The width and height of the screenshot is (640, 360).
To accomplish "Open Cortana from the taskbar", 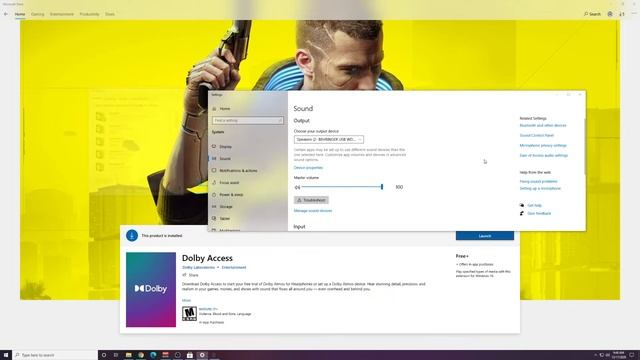I will coord(104,355).
